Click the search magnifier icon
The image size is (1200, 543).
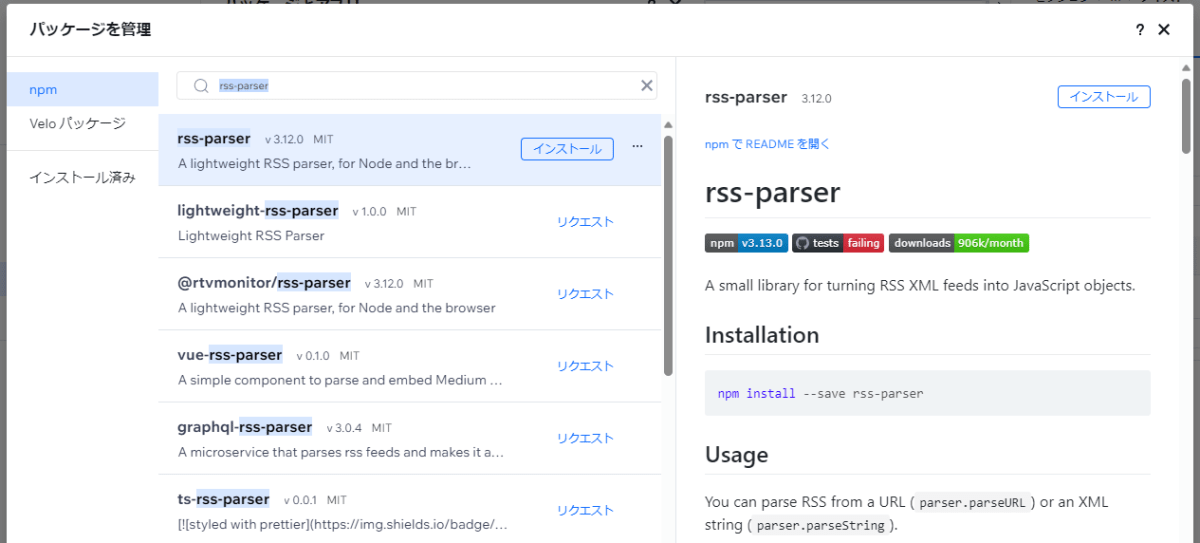coord(201,86)
